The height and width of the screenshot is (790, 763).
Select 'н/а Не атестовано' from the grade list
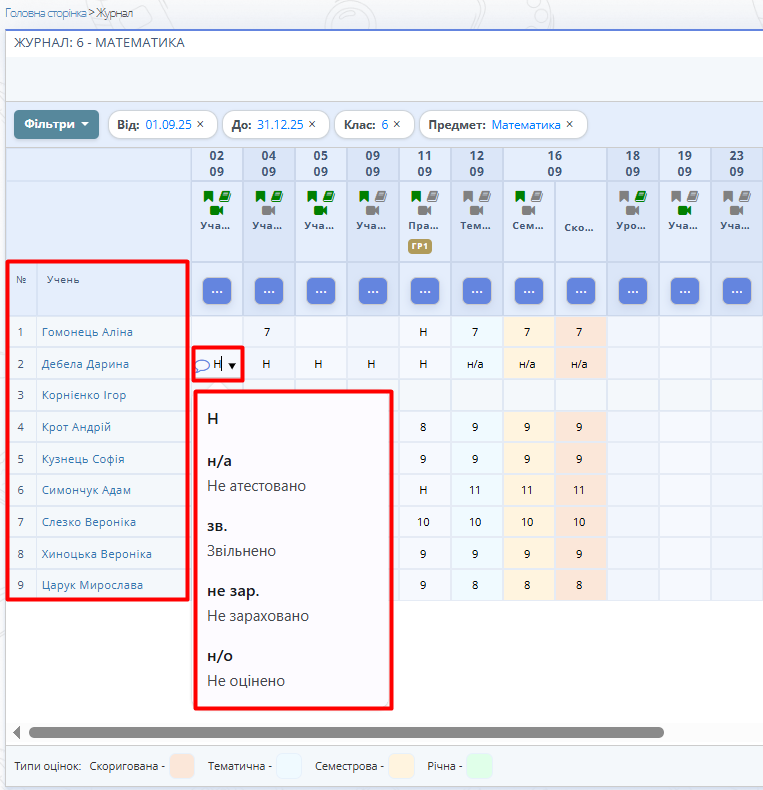[x=256, y=473]
